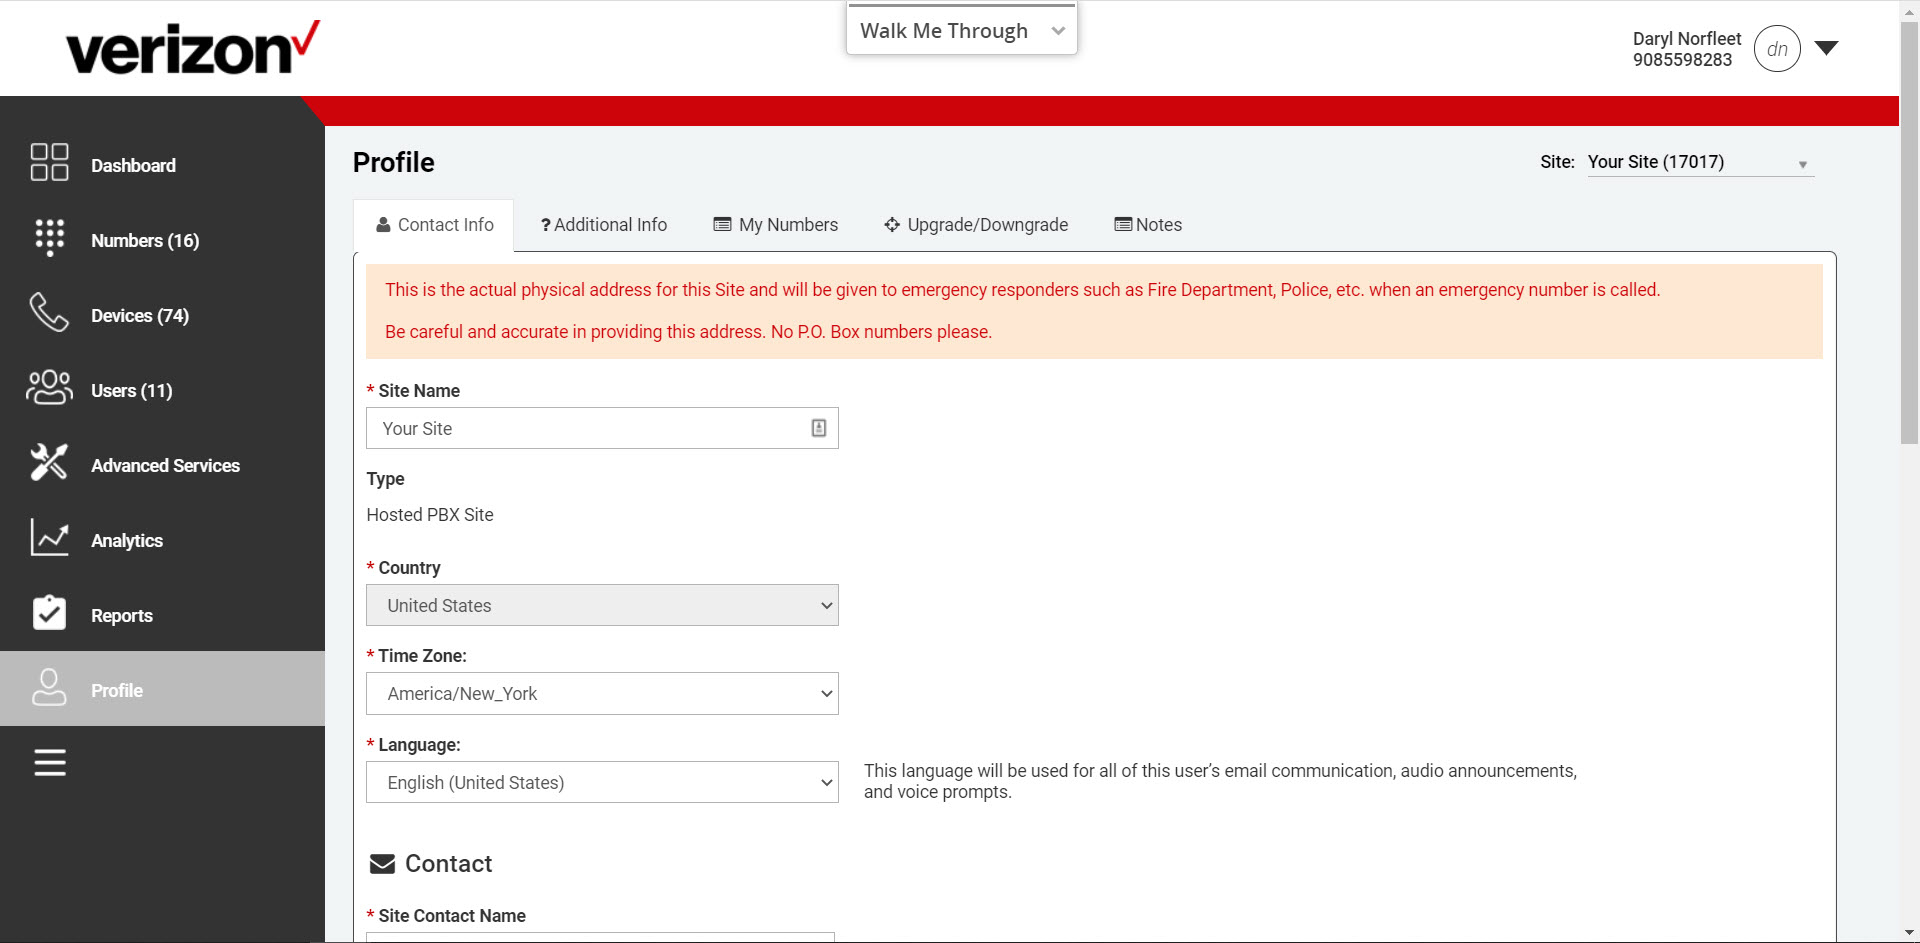Click the Numbers keypad icon

49,238
